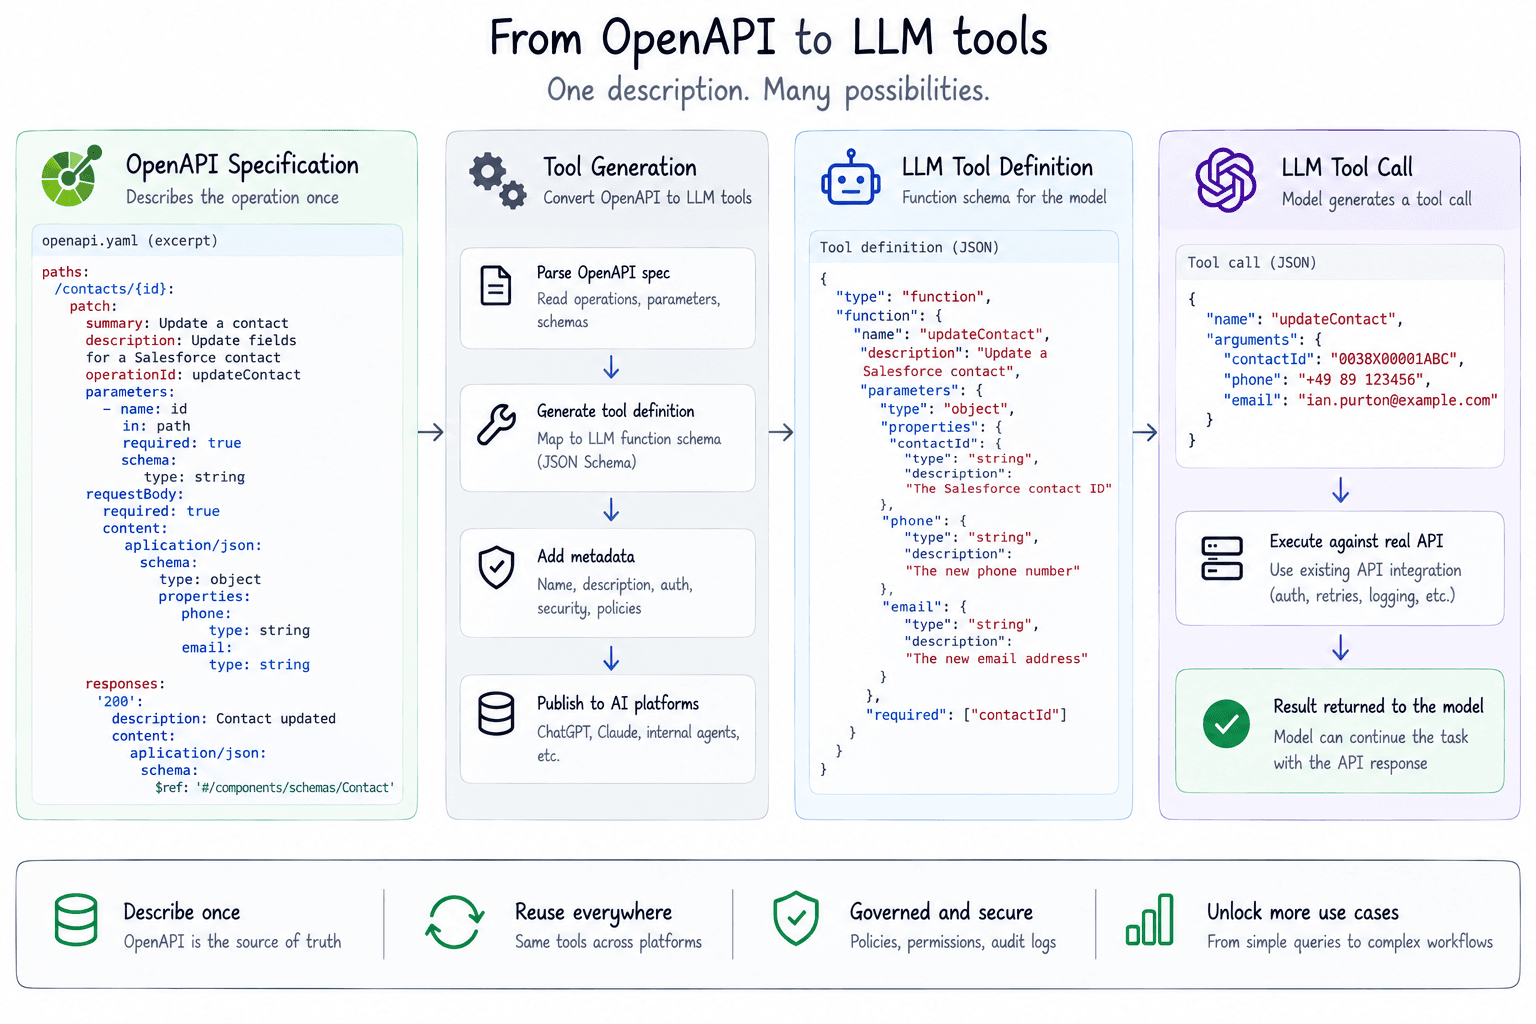1536x1024 pixels.
Task: Click the 'Result returned to the model' title
Action: [x=1378, y=706]
